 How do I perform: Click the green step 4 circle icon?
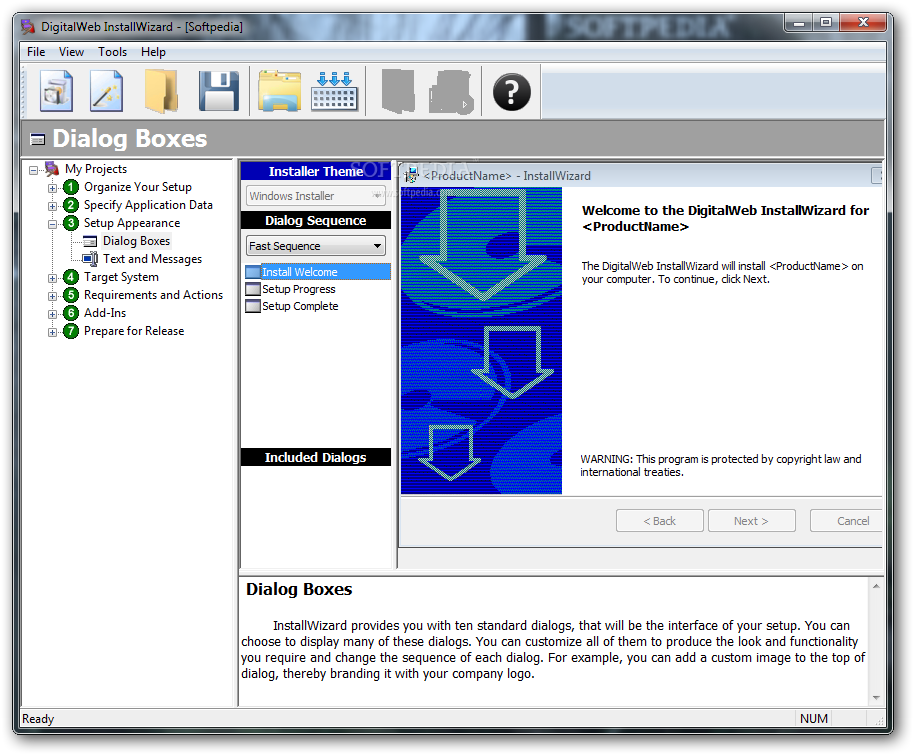(71, 278)
